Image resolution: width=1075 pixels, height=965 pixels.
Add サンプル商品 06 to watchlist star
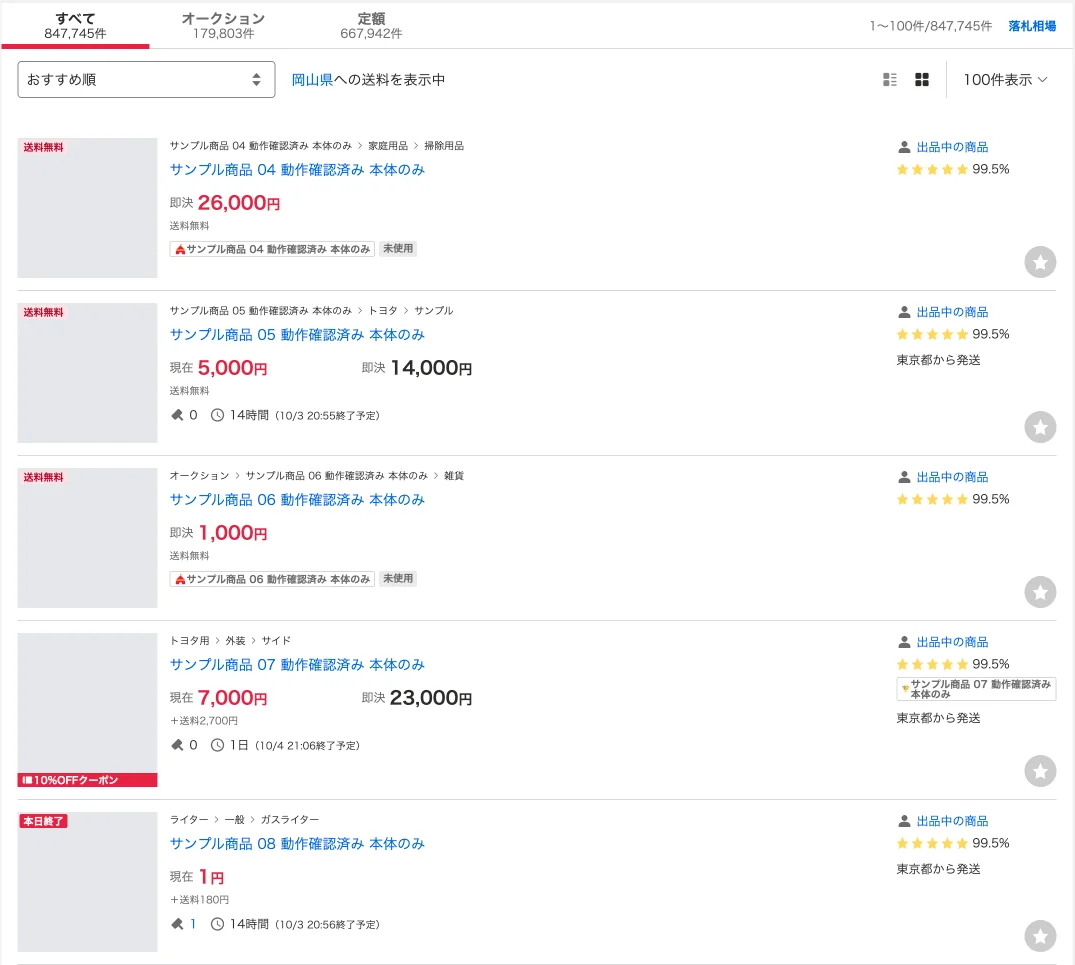click(x=1040, y=591)
